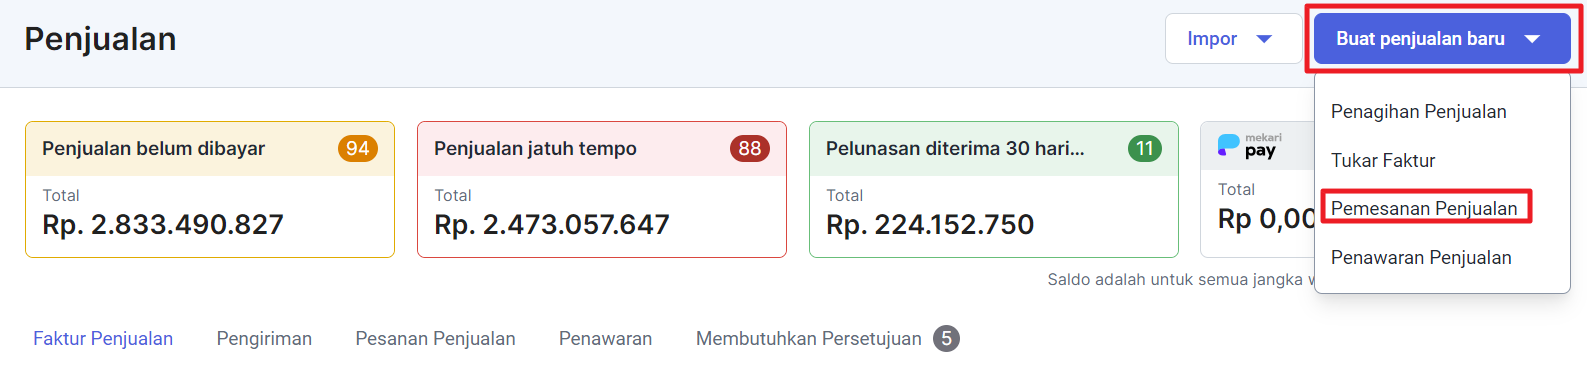Viewport: 1587px width, 365px height.
Task: Click the red 88 overdue count badge
Action: (750, 149)
